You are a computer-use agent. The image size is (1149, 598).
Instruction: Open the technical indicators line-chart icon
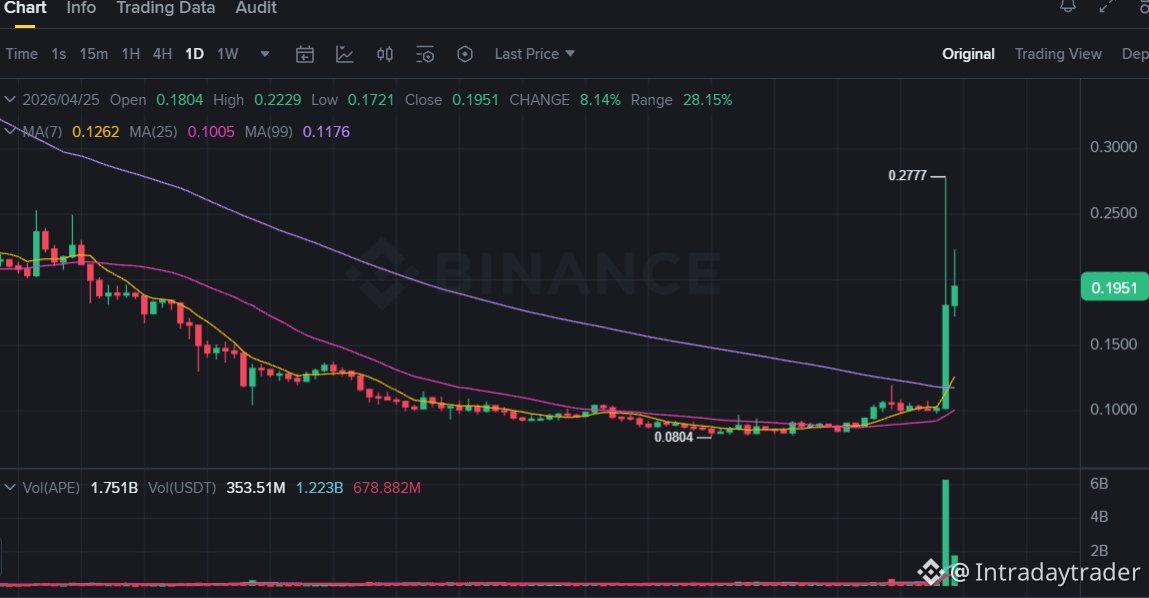[344, 54]
